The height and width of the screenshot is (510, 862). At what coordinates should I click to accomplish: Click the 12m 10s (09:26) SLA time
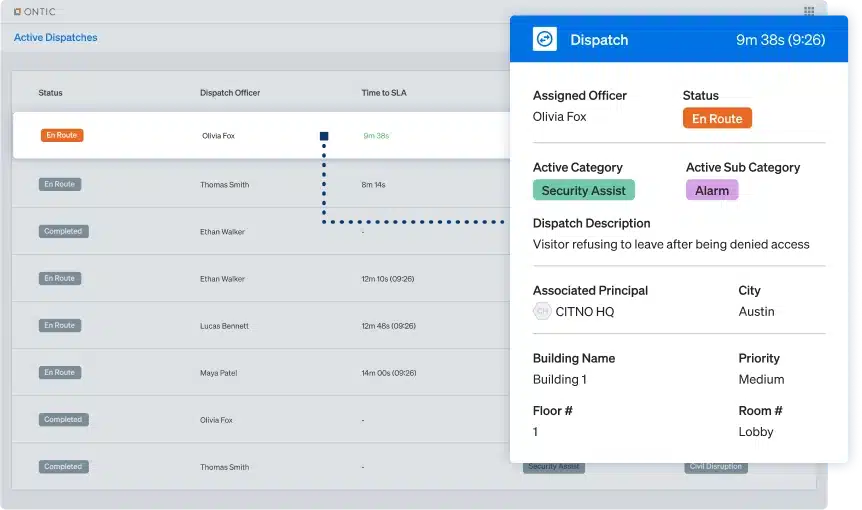tap(388, 279)
